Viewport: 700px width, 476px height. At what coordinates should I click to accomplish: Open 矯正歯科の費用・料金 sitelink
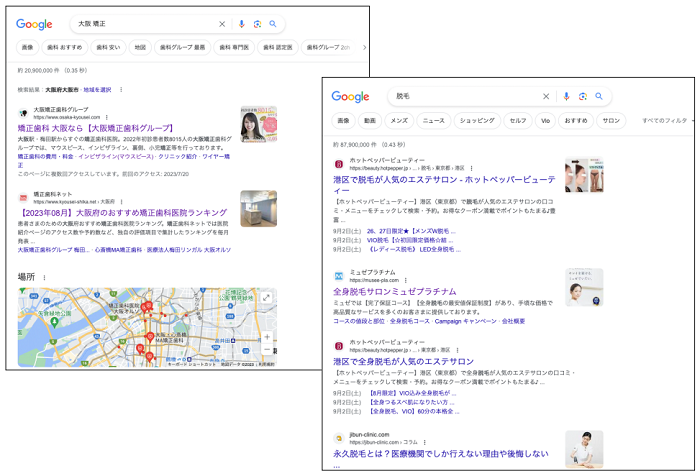(x=46, y=157)
